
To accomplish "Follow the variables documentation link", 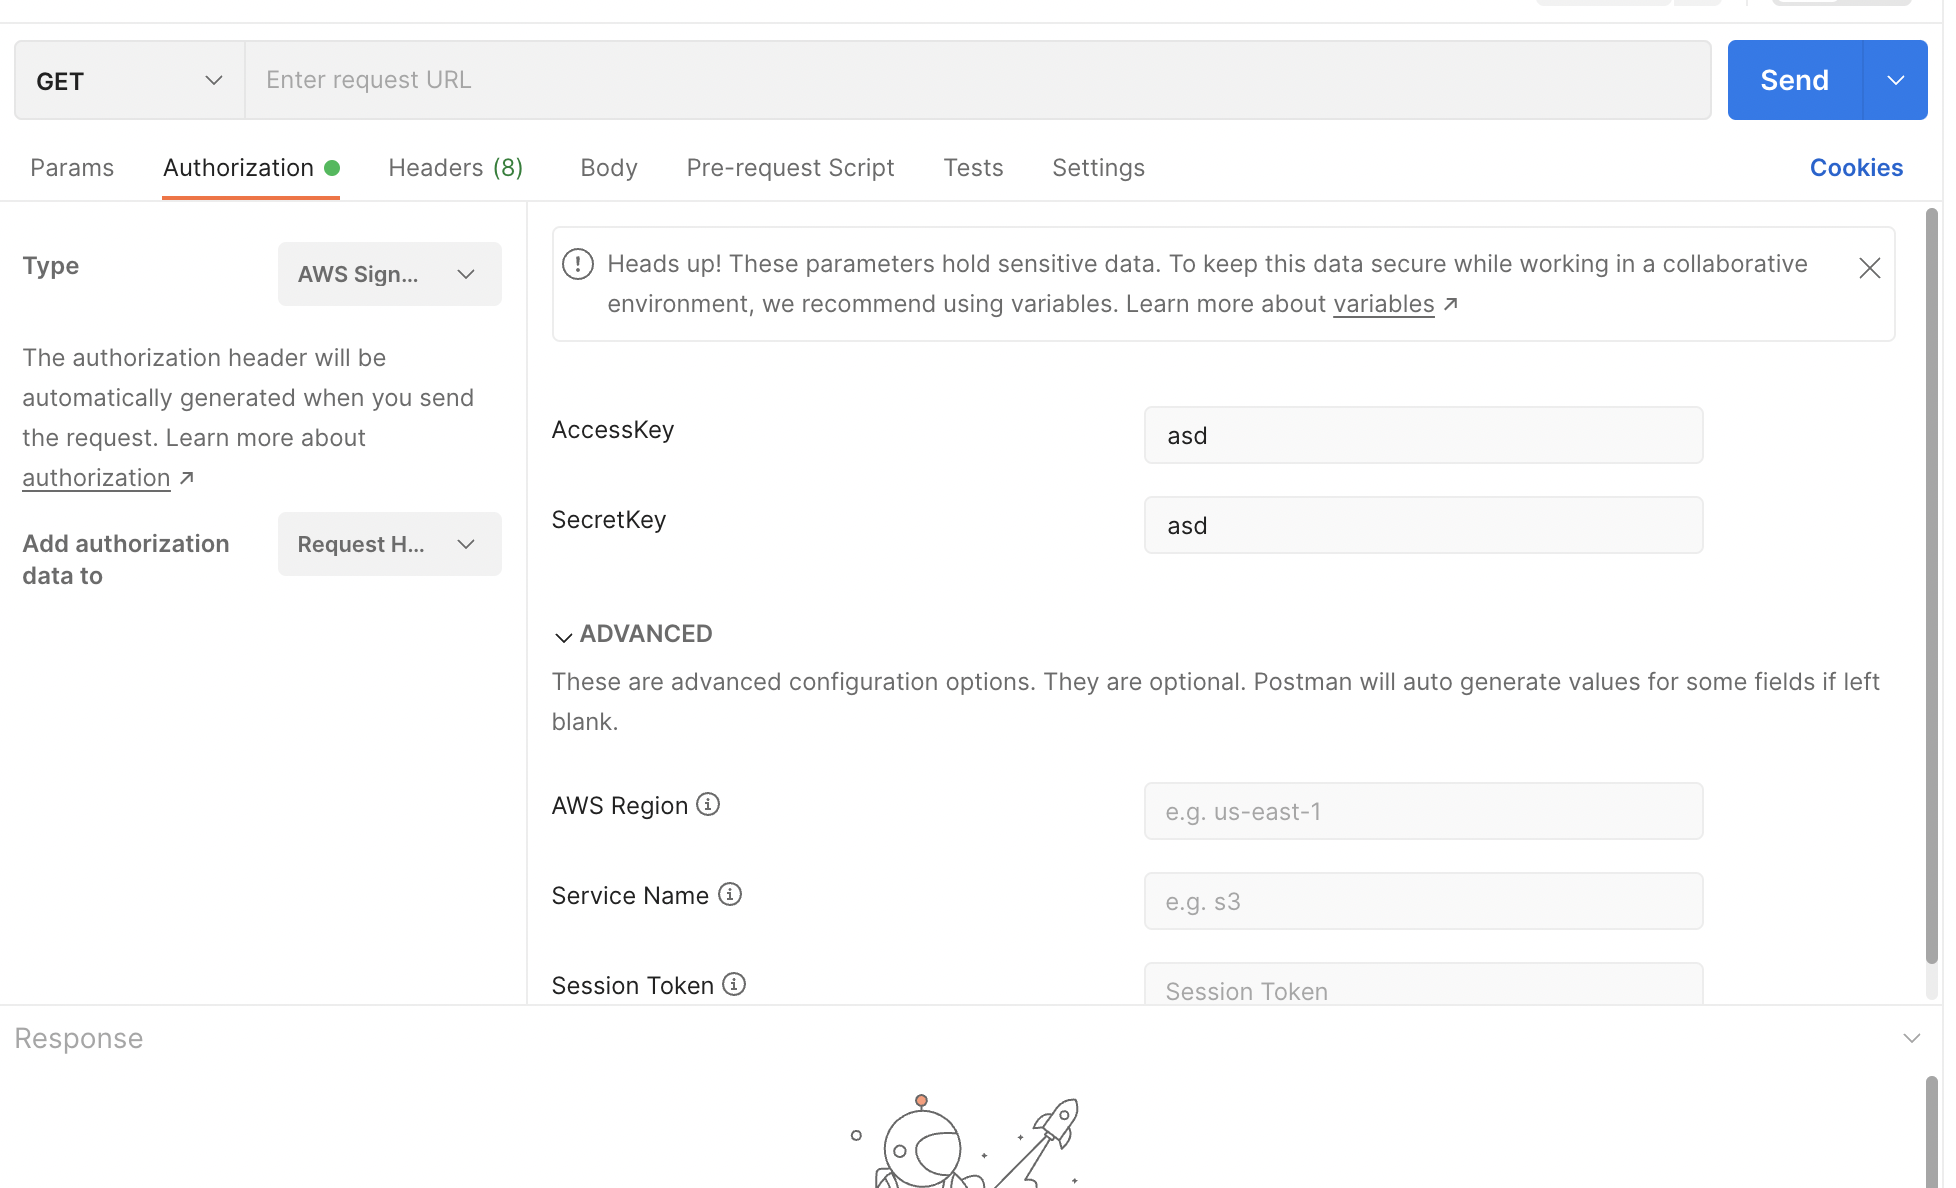I will 1384,304.
